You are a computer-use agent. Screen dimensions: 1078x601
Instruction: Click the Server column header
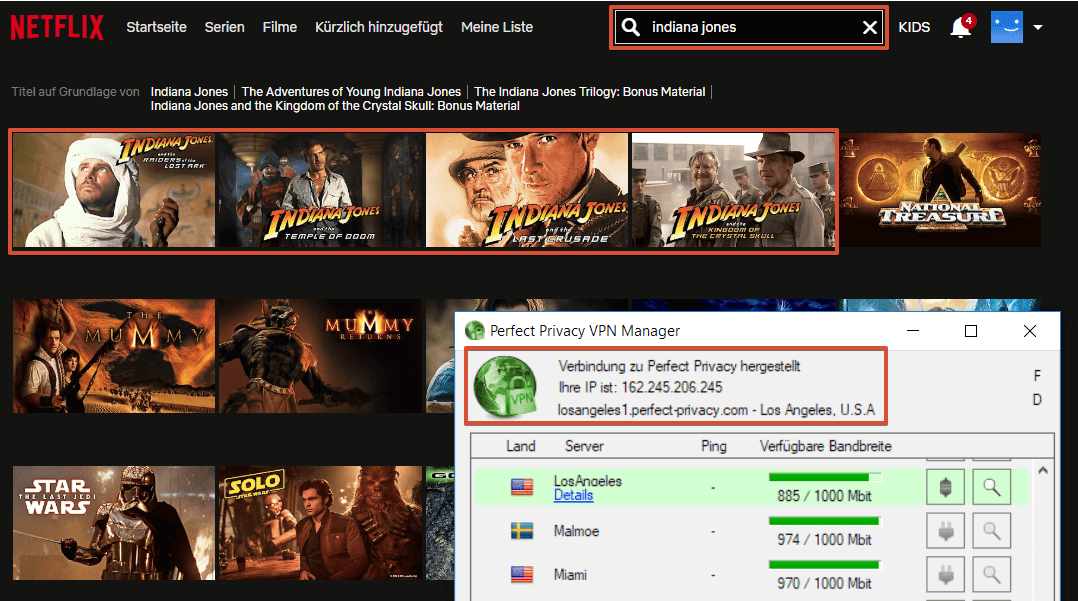(x=584, y=446)
